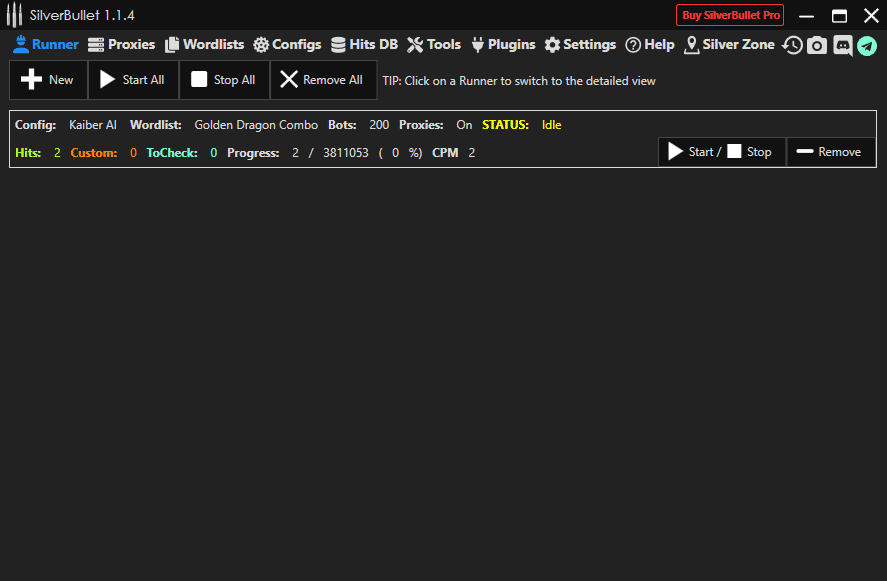
Task: Open Tools with the wrench icon
Action: pyautogui.click(x=434, y=45)
